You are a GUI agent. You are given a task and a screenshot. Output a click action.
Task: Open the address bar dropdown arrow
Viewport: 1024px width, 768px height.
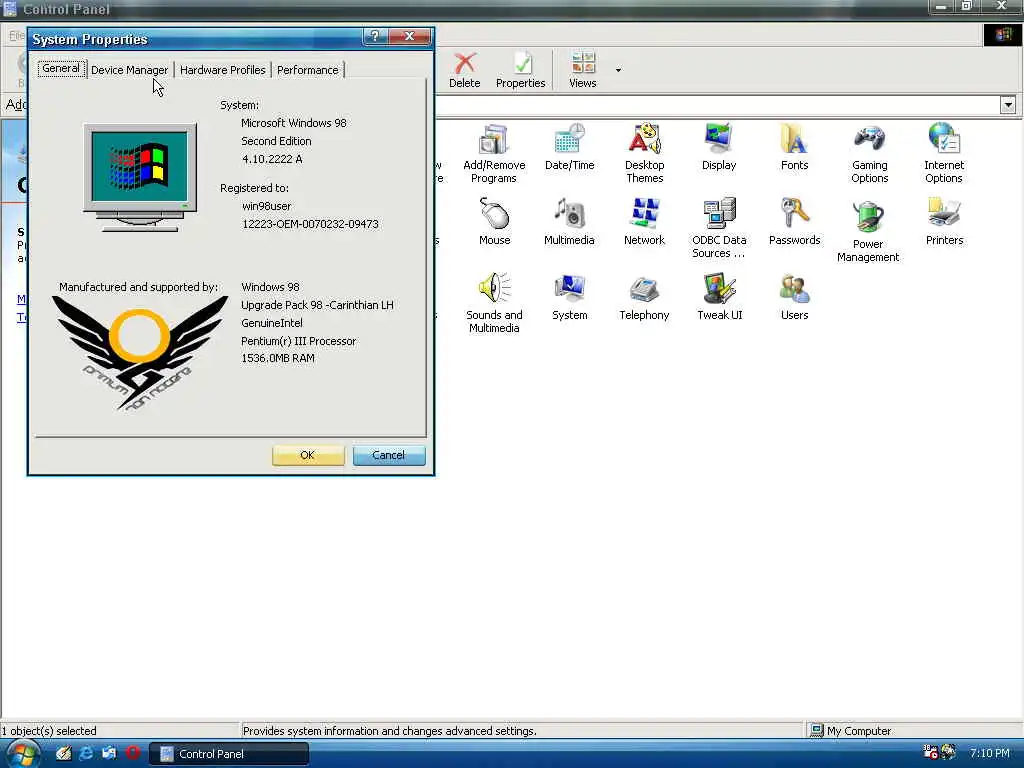(1008, 104)
